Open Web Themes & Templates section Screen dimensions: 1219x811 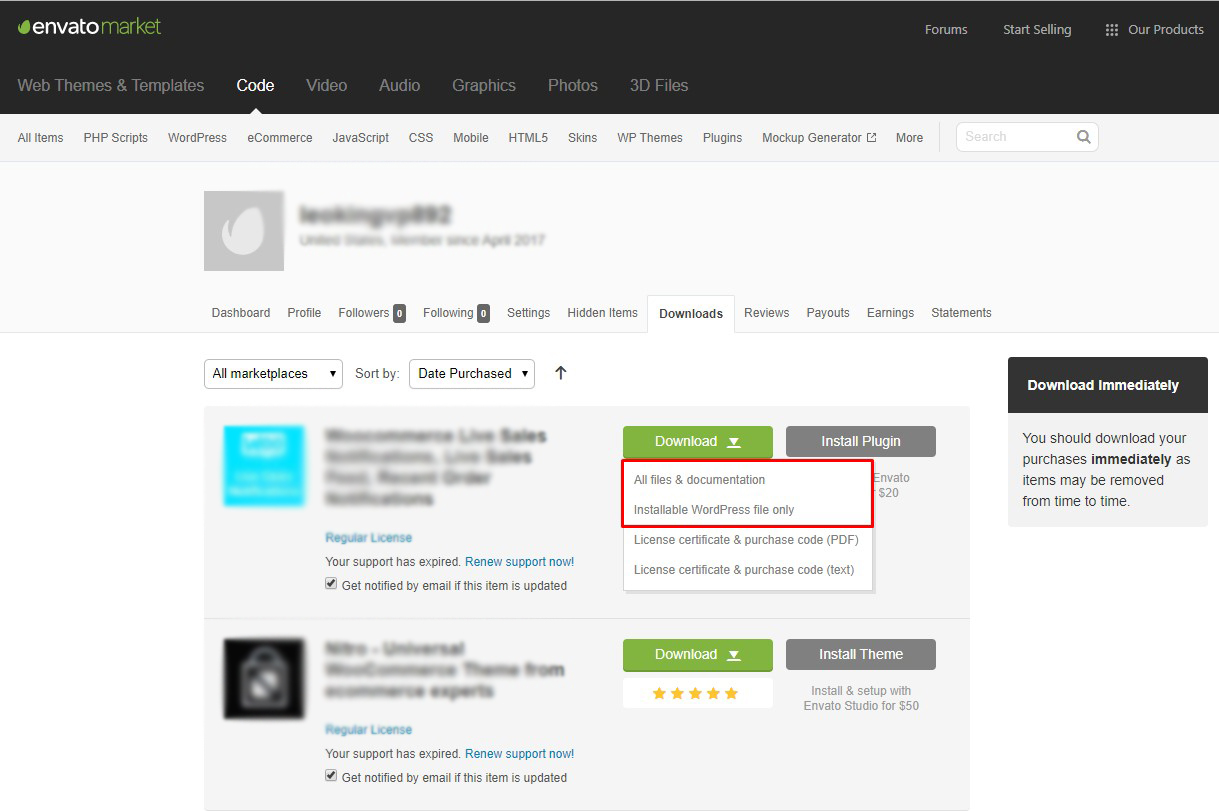[x=111, y=86]
